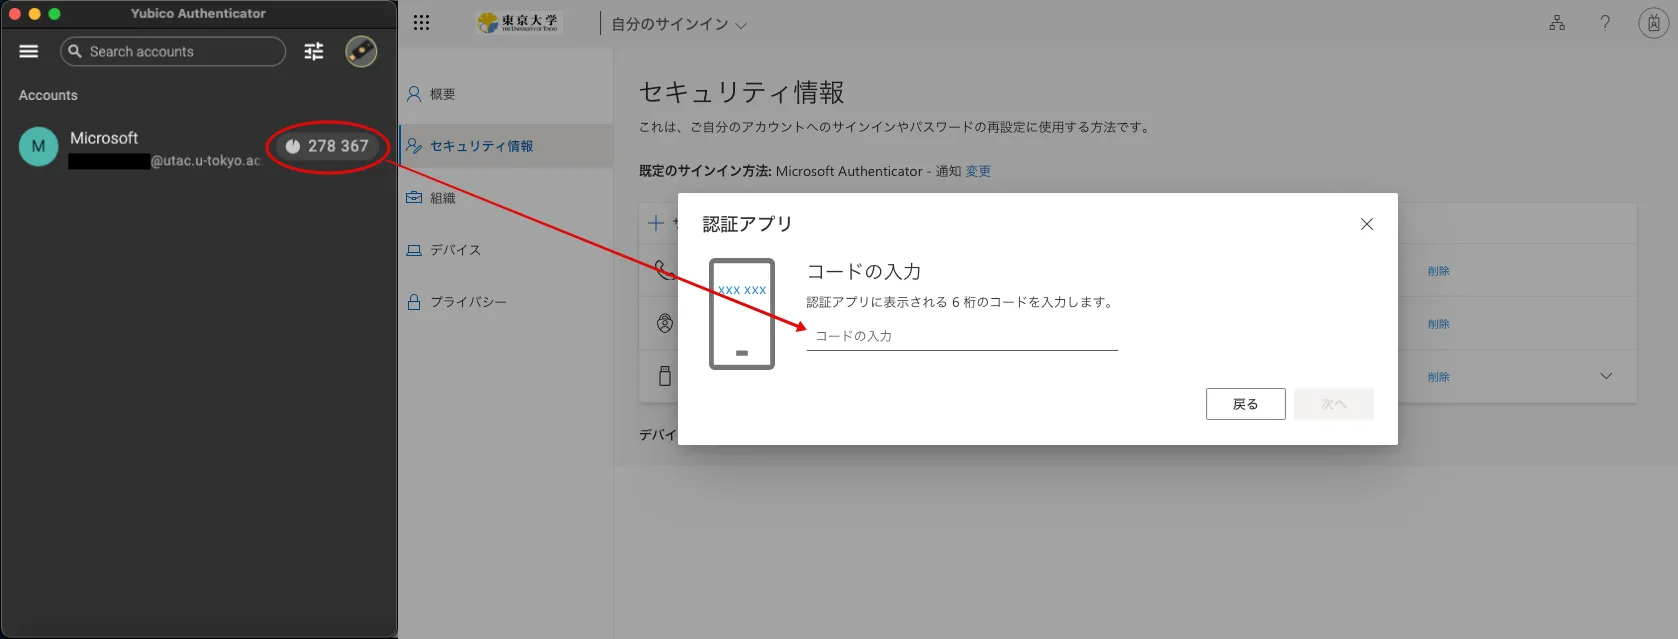
Task: Click the YubiKey device icon
Action: [361, 51]
